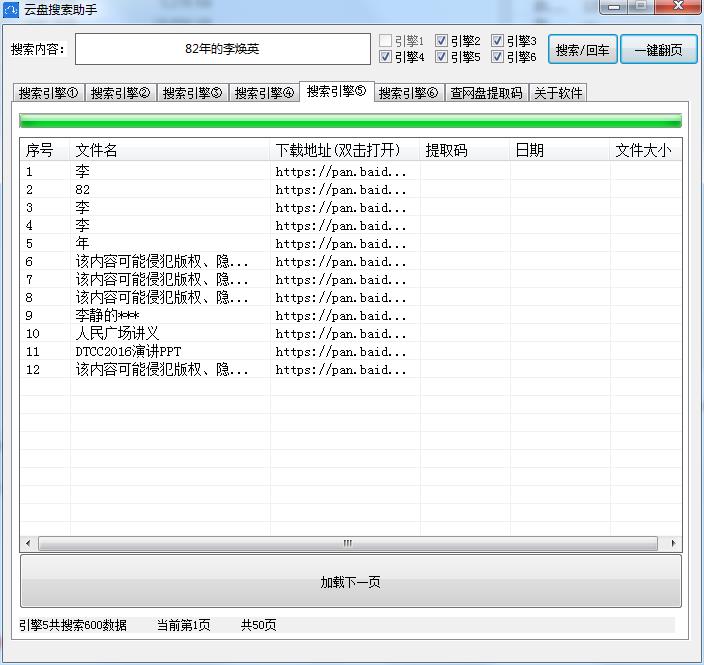Click the scrollbar right arrow
Image resolution: width=704 pixels, height=665 pixels.
[x=673, y=543]
